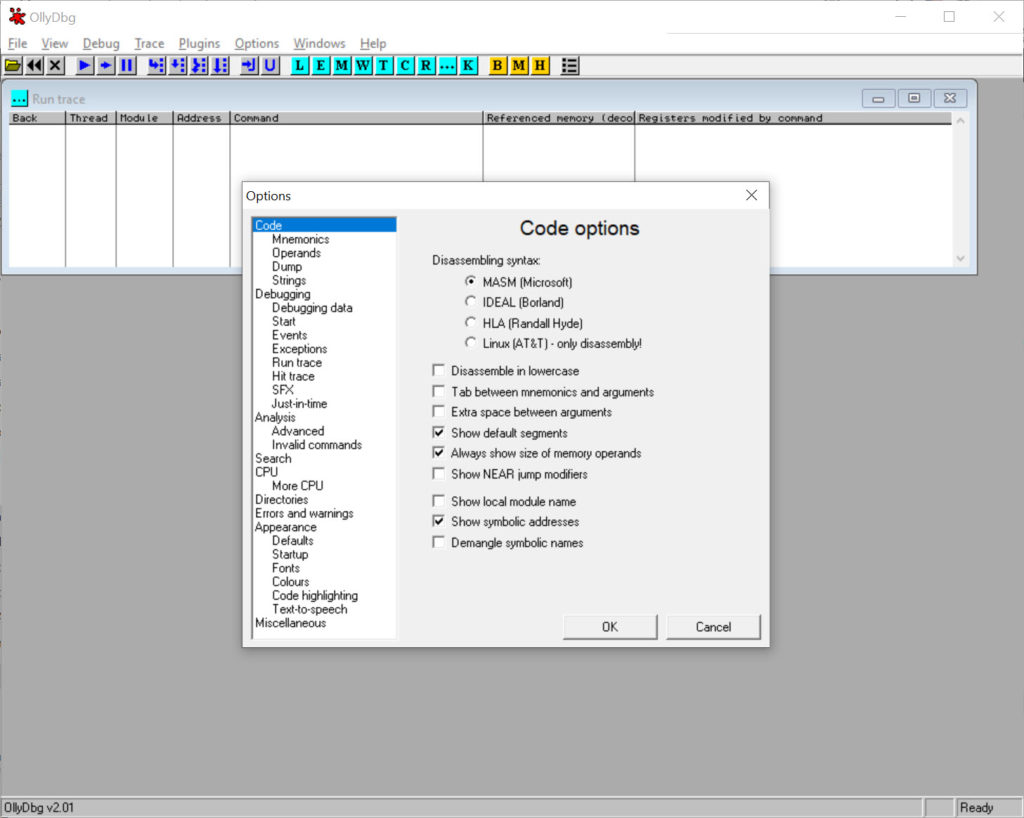Click the Step into toolbar icon
This screenshot has height=818, width=1024.
click(x=155, y=65)
